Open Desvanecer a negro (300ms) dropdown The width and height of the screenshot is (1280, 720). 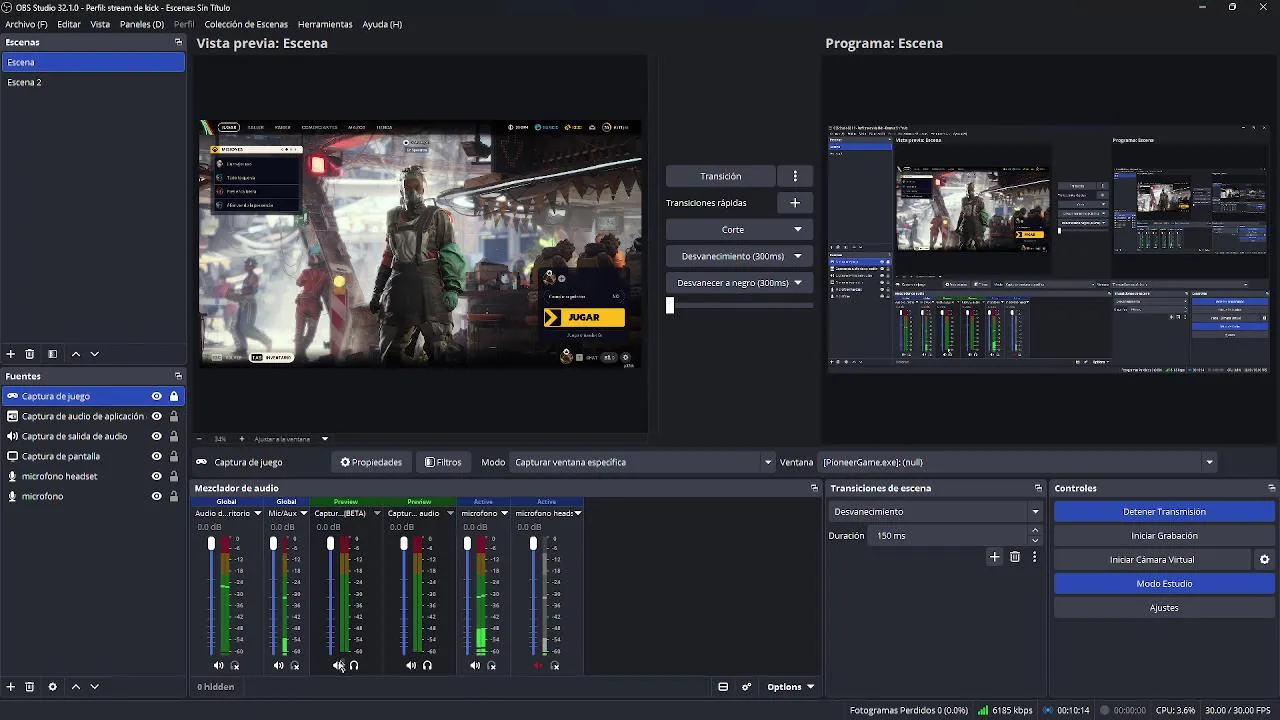click(x=739, y=283)
